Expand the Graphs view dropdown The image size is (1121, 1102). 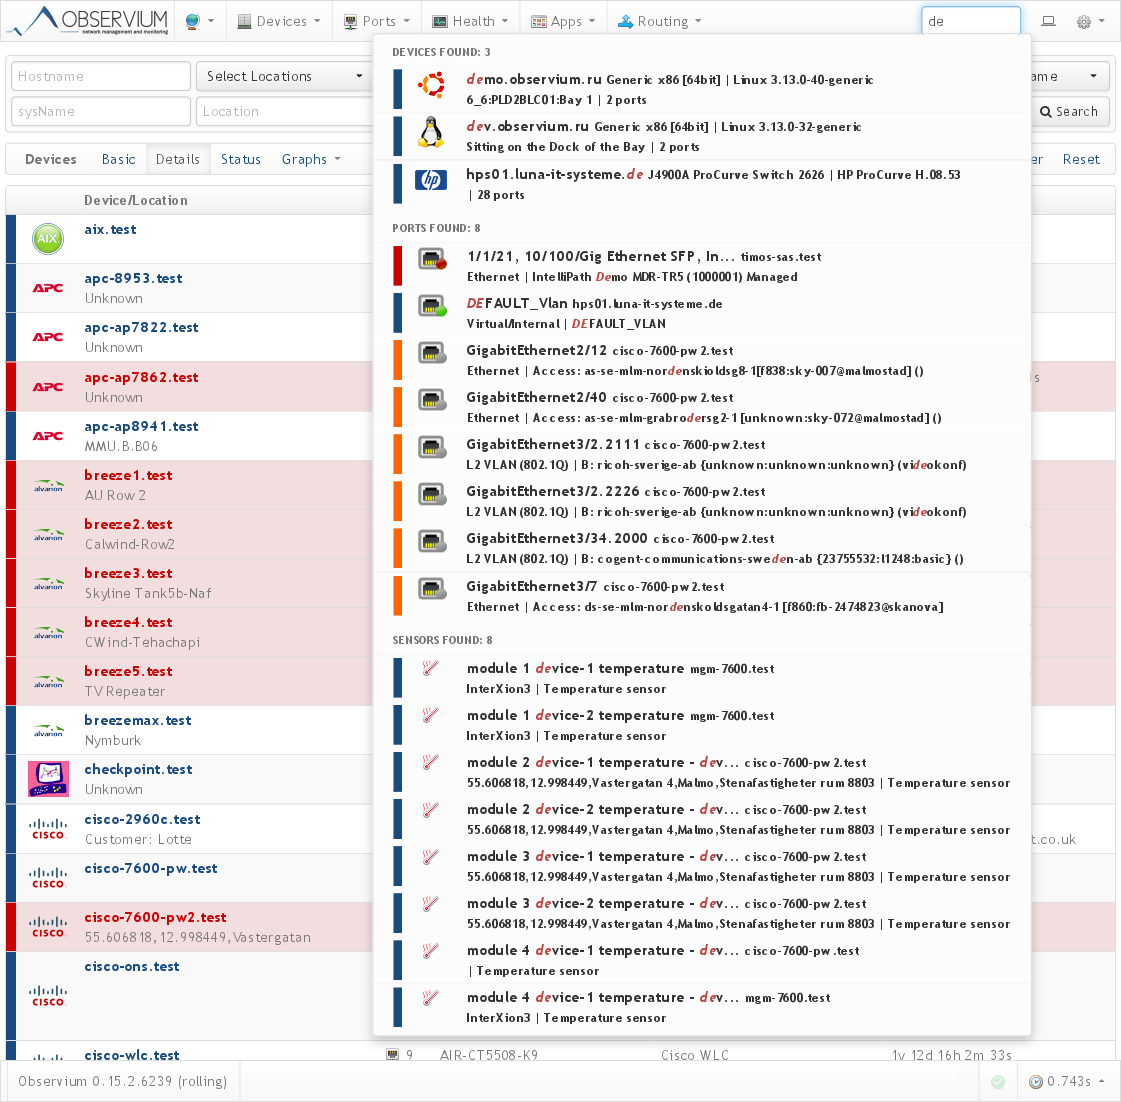click(311, 159)
